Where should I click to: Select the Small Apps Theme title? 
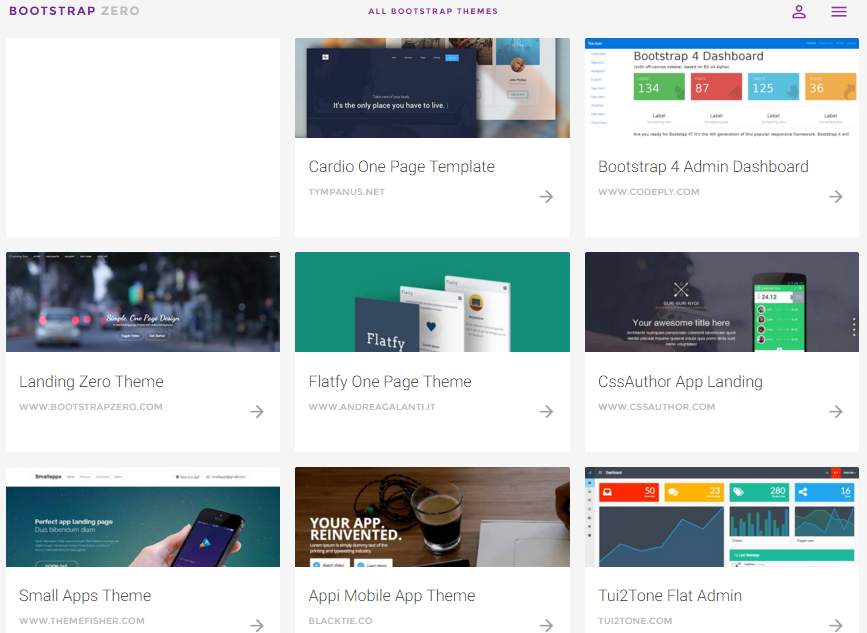click(85, 595)
